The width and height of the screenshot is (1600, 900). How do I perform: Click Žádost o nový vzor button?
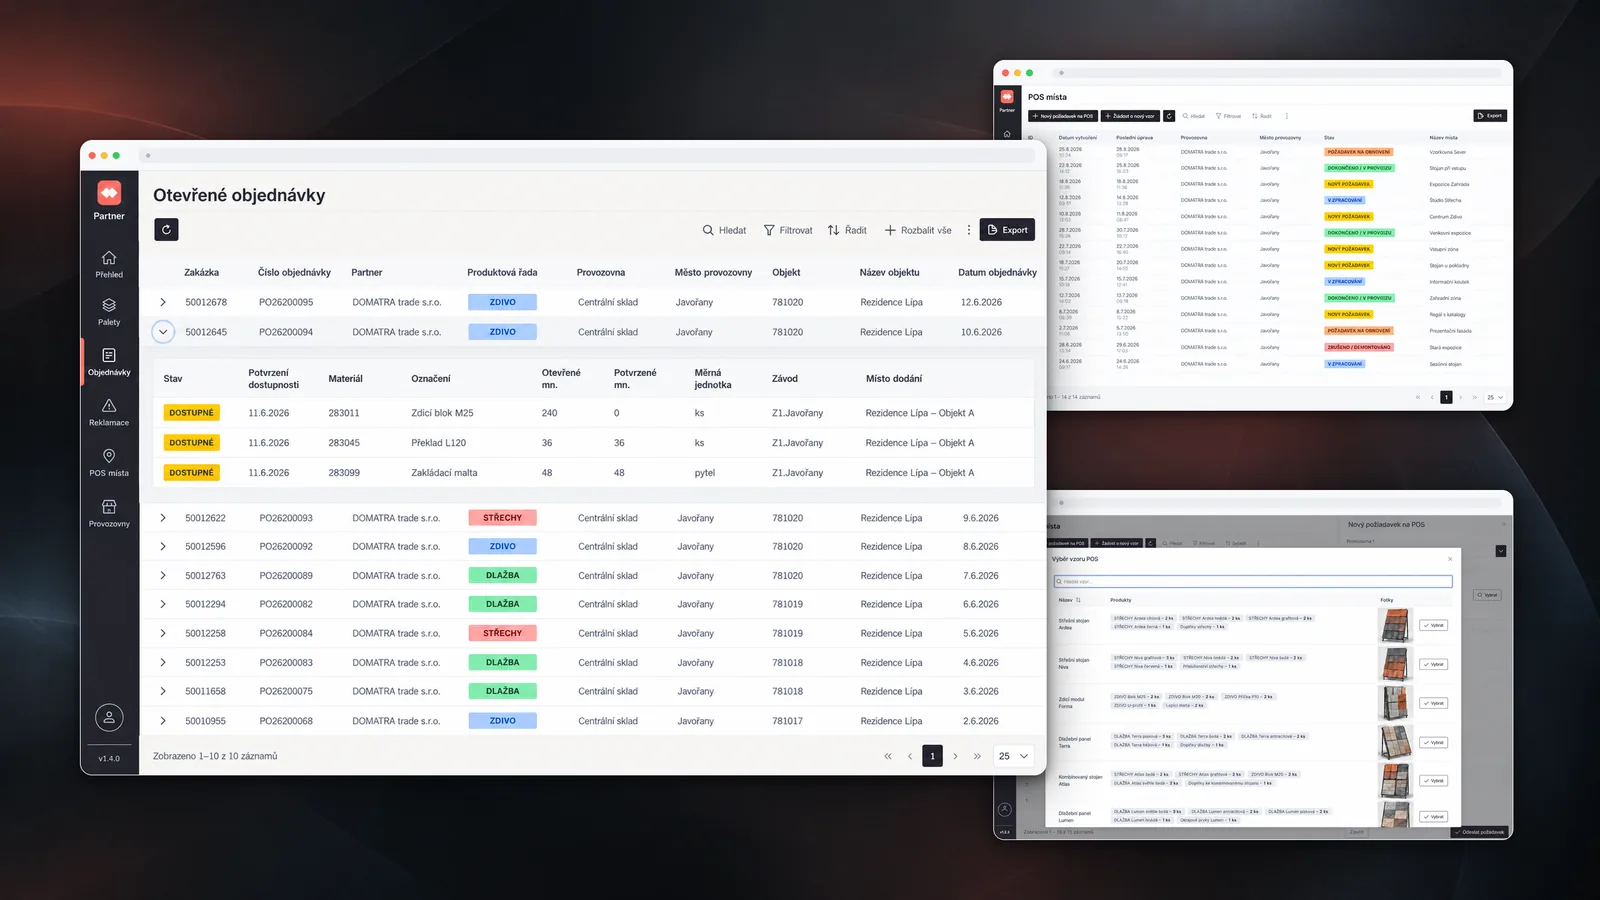click(x=1130, y=116)
